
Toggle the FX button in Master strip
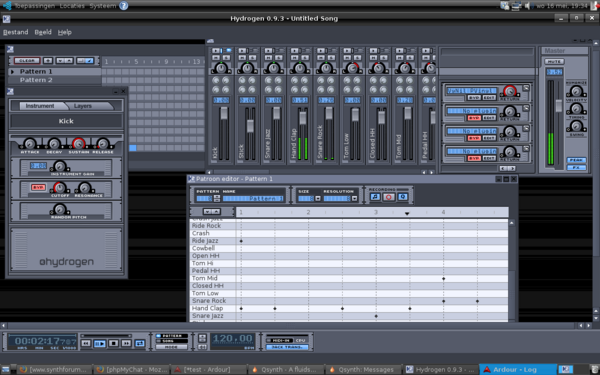pos(576,168)
